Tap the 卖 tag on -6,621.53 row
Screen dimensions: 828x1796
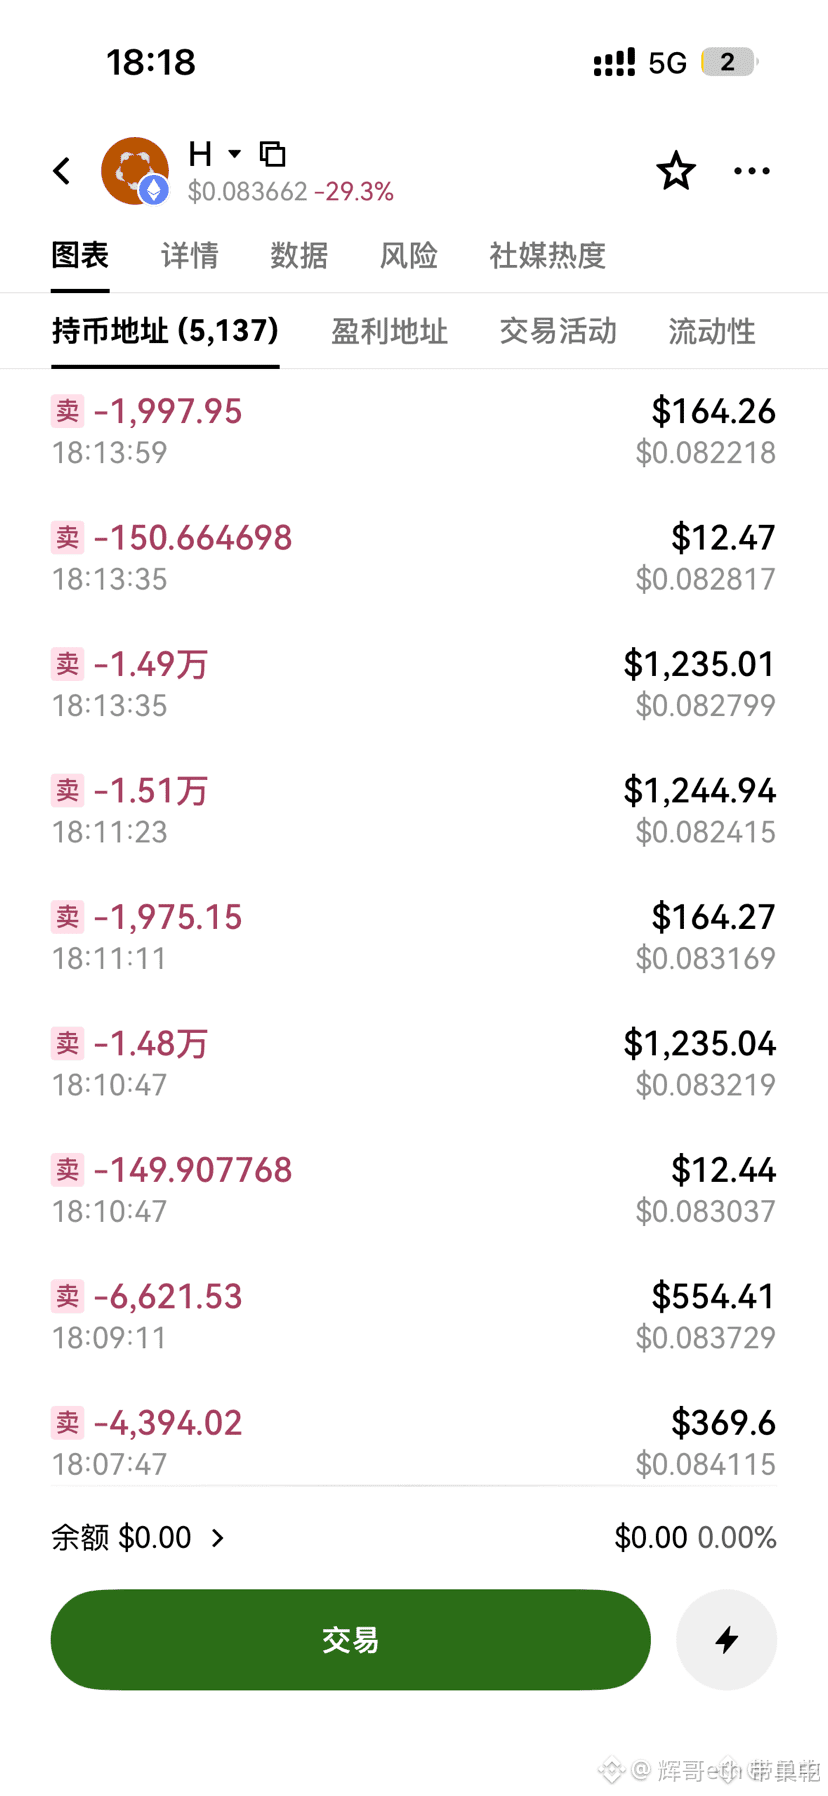(x=67, y=1296)
